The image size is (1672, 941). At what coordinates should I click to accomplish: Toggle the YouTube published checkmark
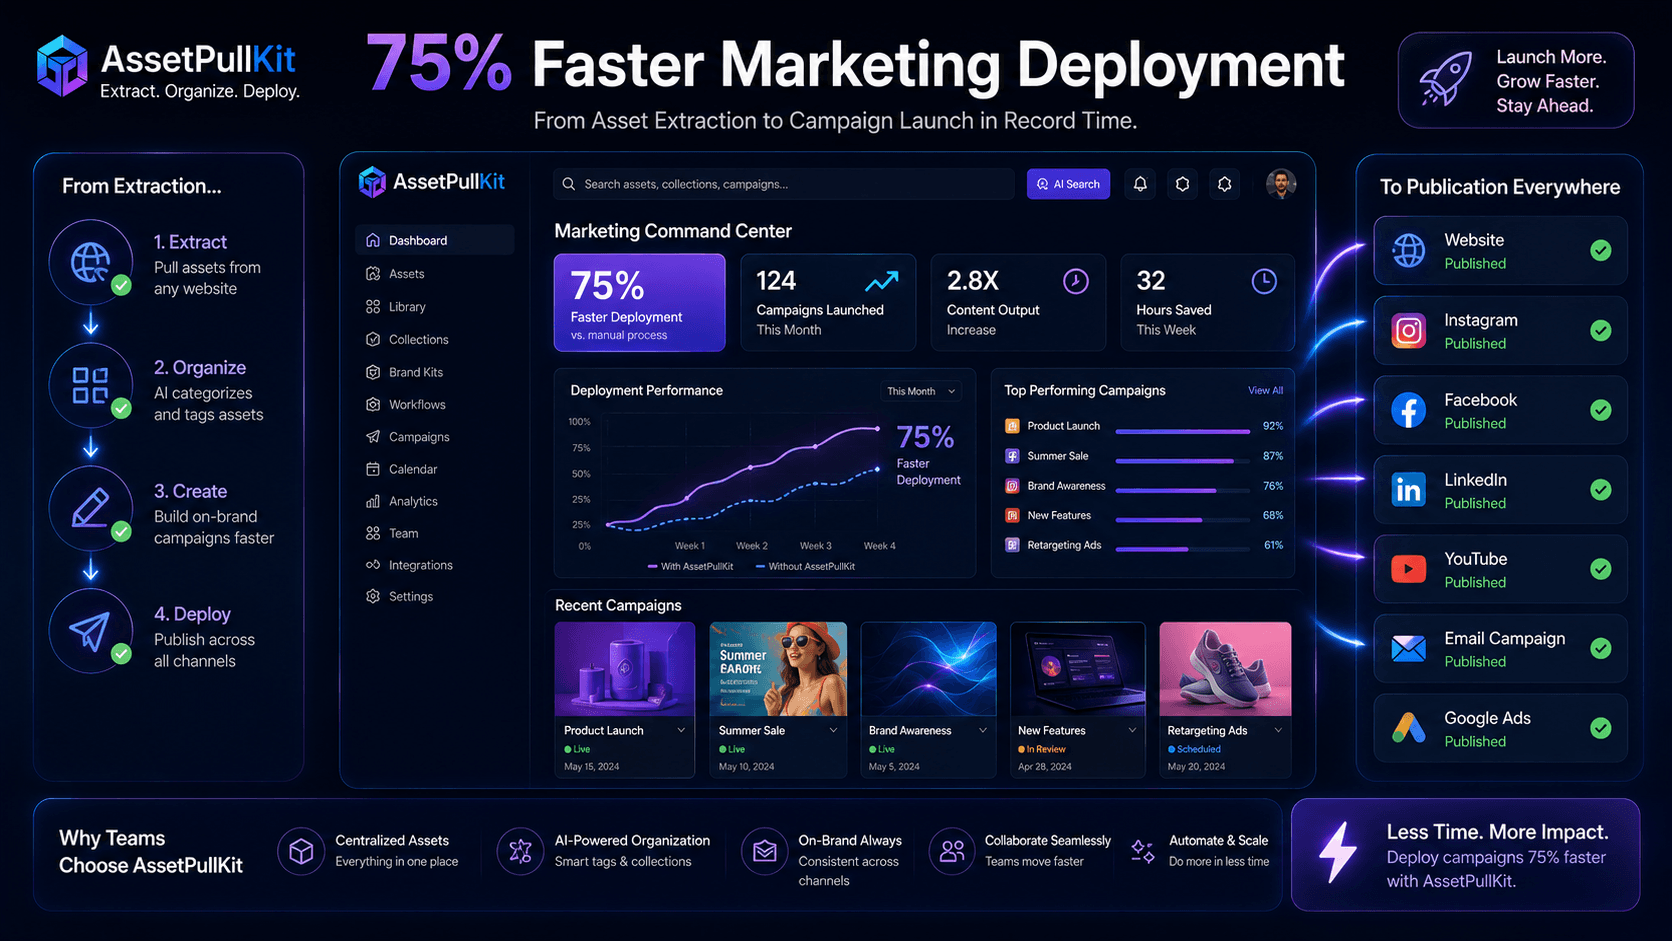point(1601,569)
